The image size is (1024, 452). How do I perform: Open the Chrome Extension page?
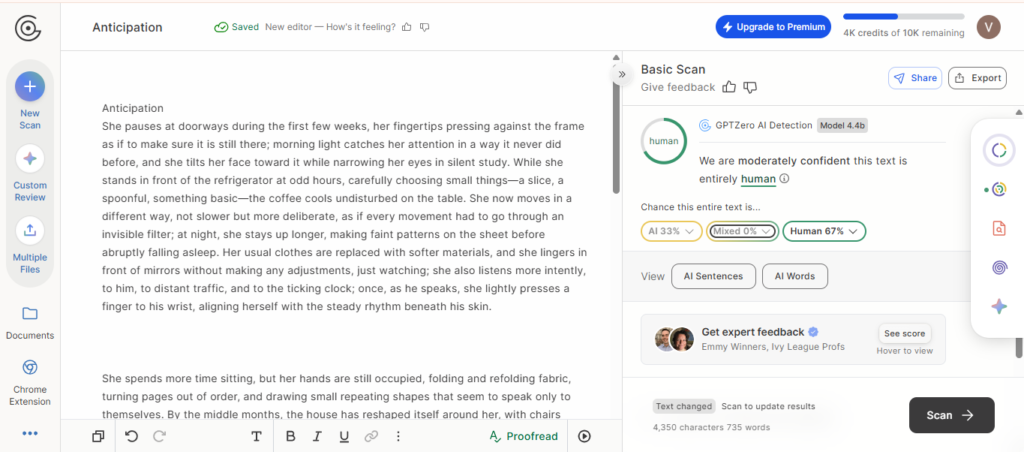point(30,367)
